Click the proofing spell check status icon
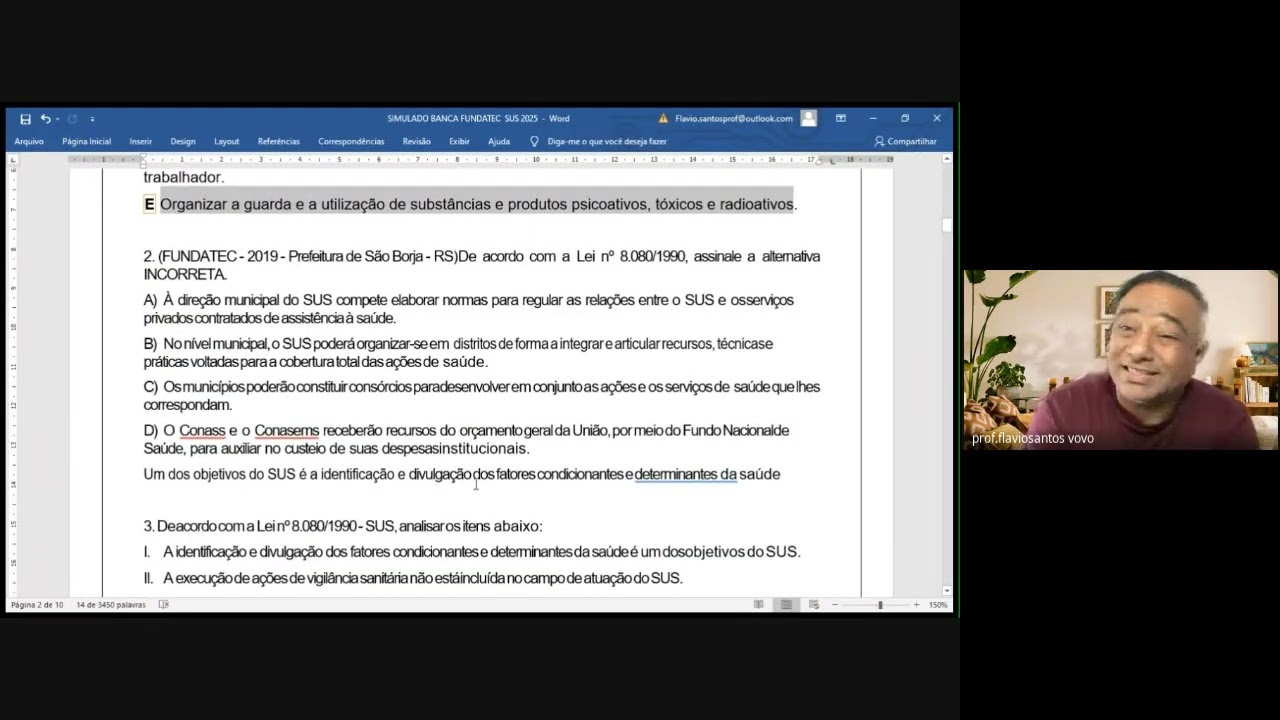 click(164, 605)
